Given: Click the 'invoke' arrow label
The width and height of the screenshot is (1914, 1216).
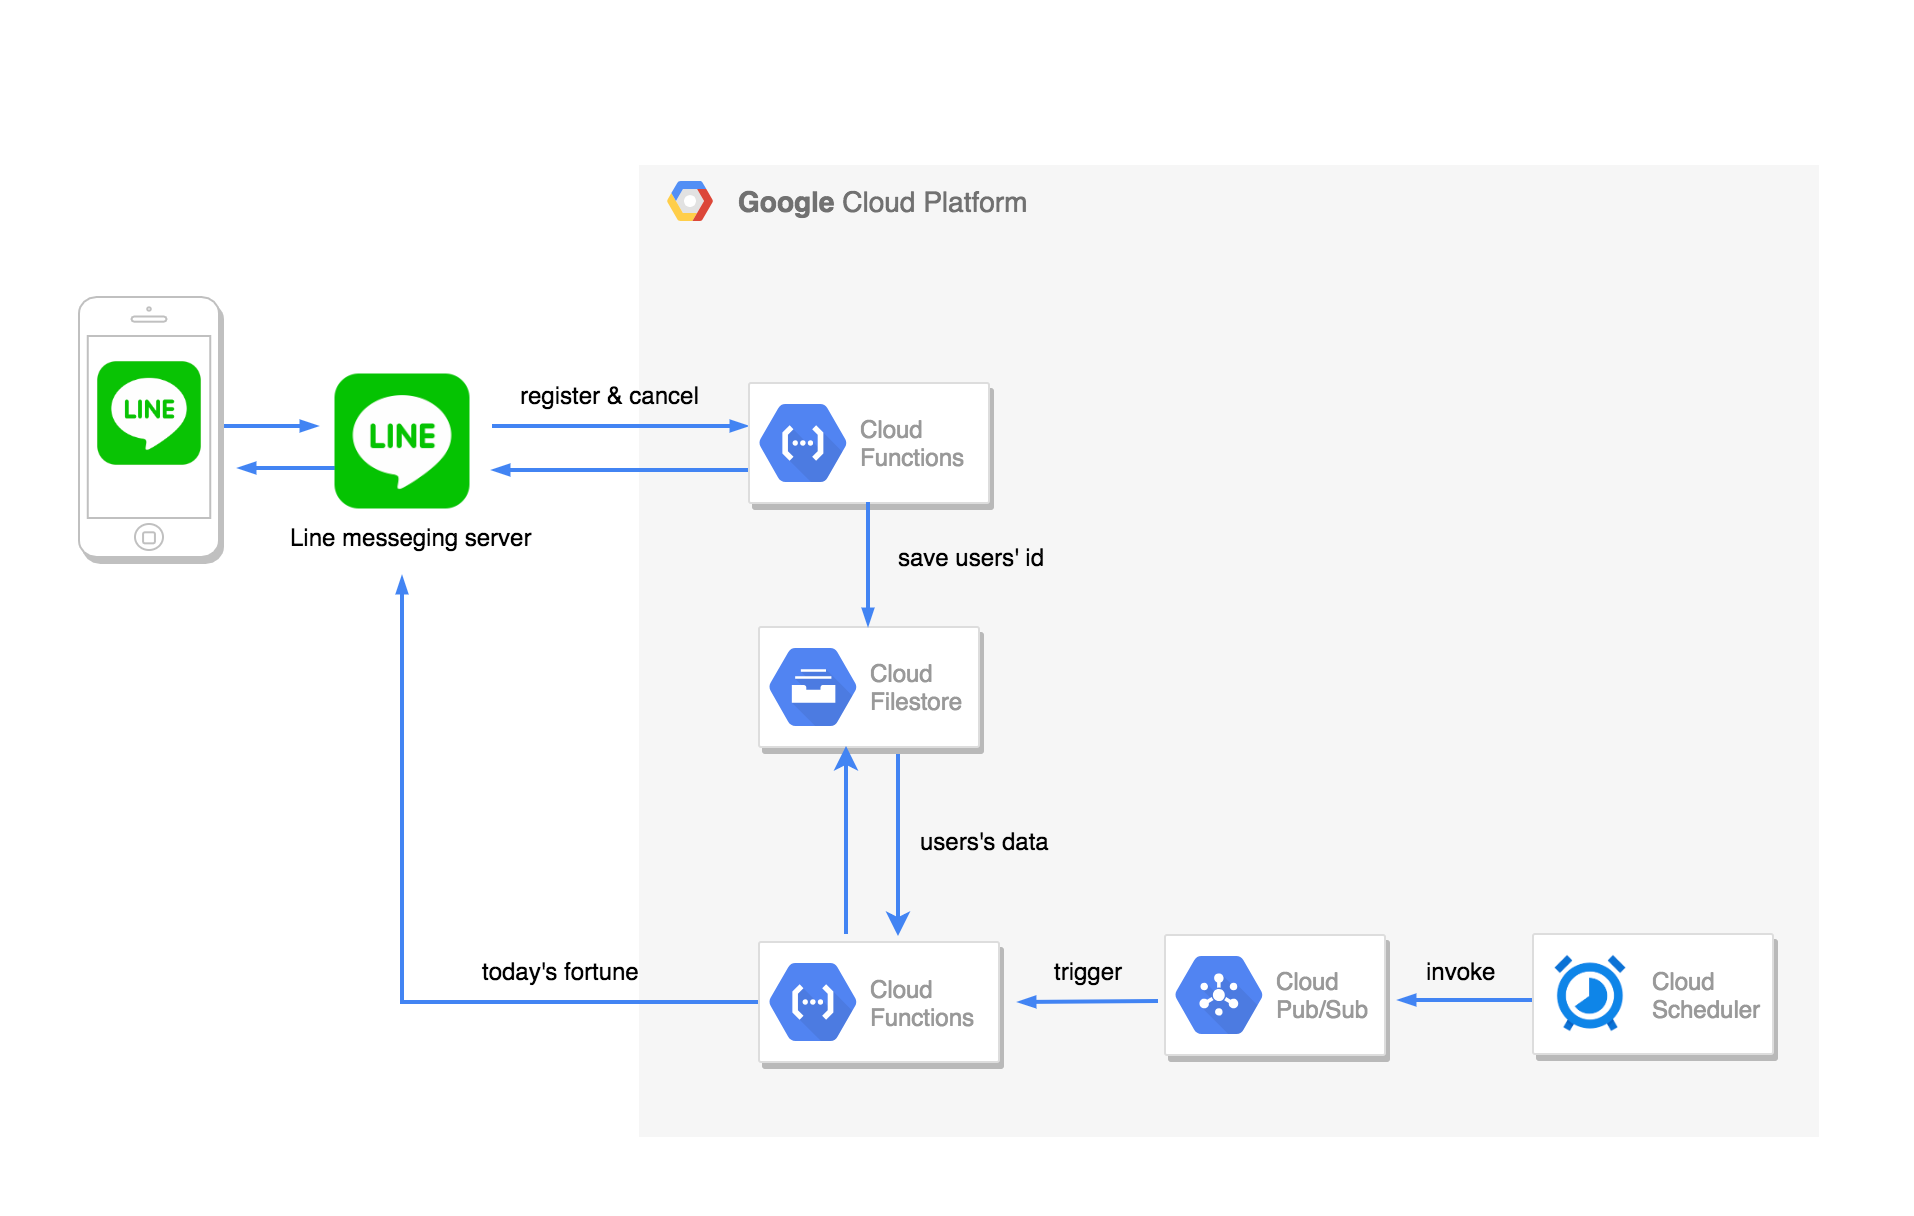Looking at the screenshot, I should [x=1460, y=972].
